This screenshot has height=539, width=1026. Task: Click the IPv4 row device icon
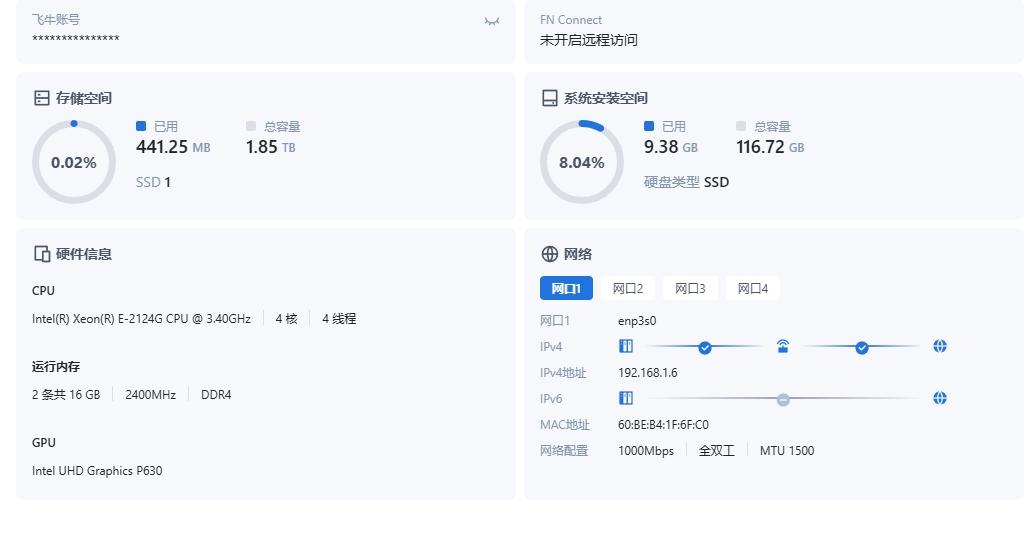(626, 346)
